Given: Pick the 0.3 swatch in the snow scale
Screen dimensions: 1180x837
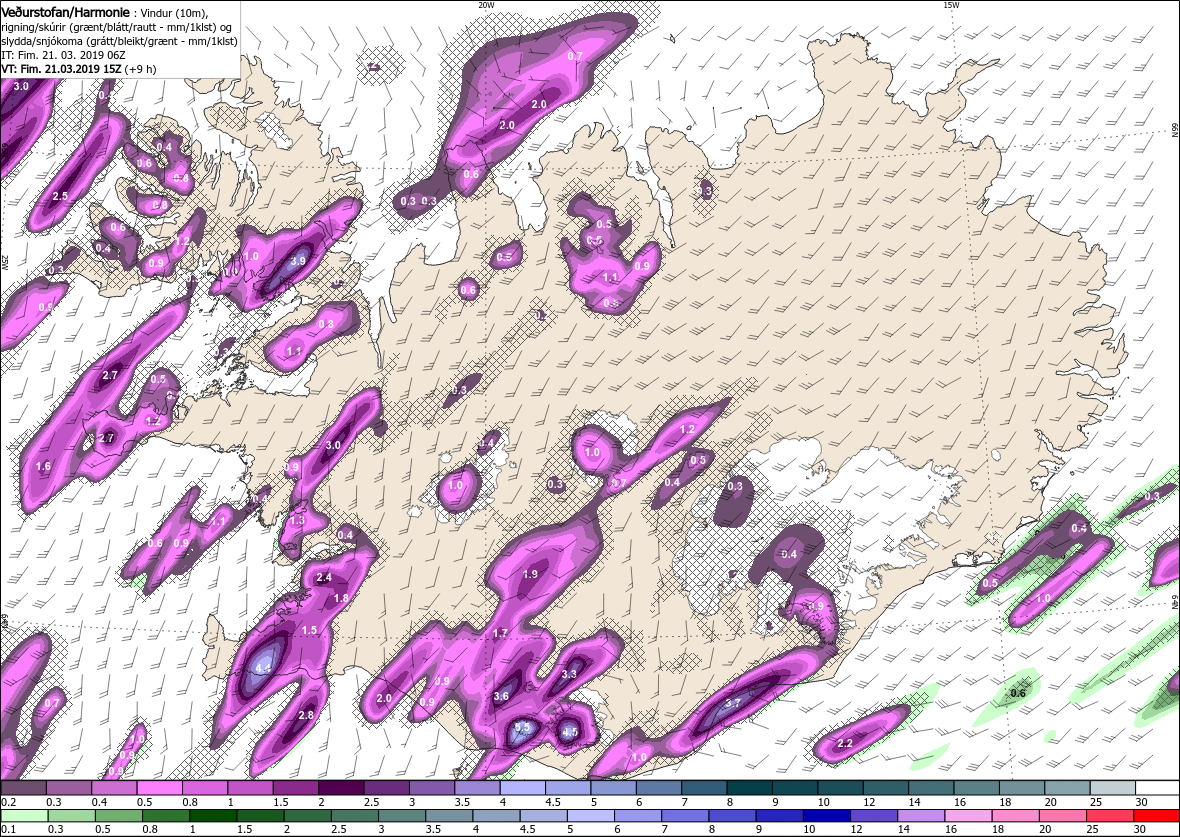Looking at the screenshot, I should (x=68, y=787).
